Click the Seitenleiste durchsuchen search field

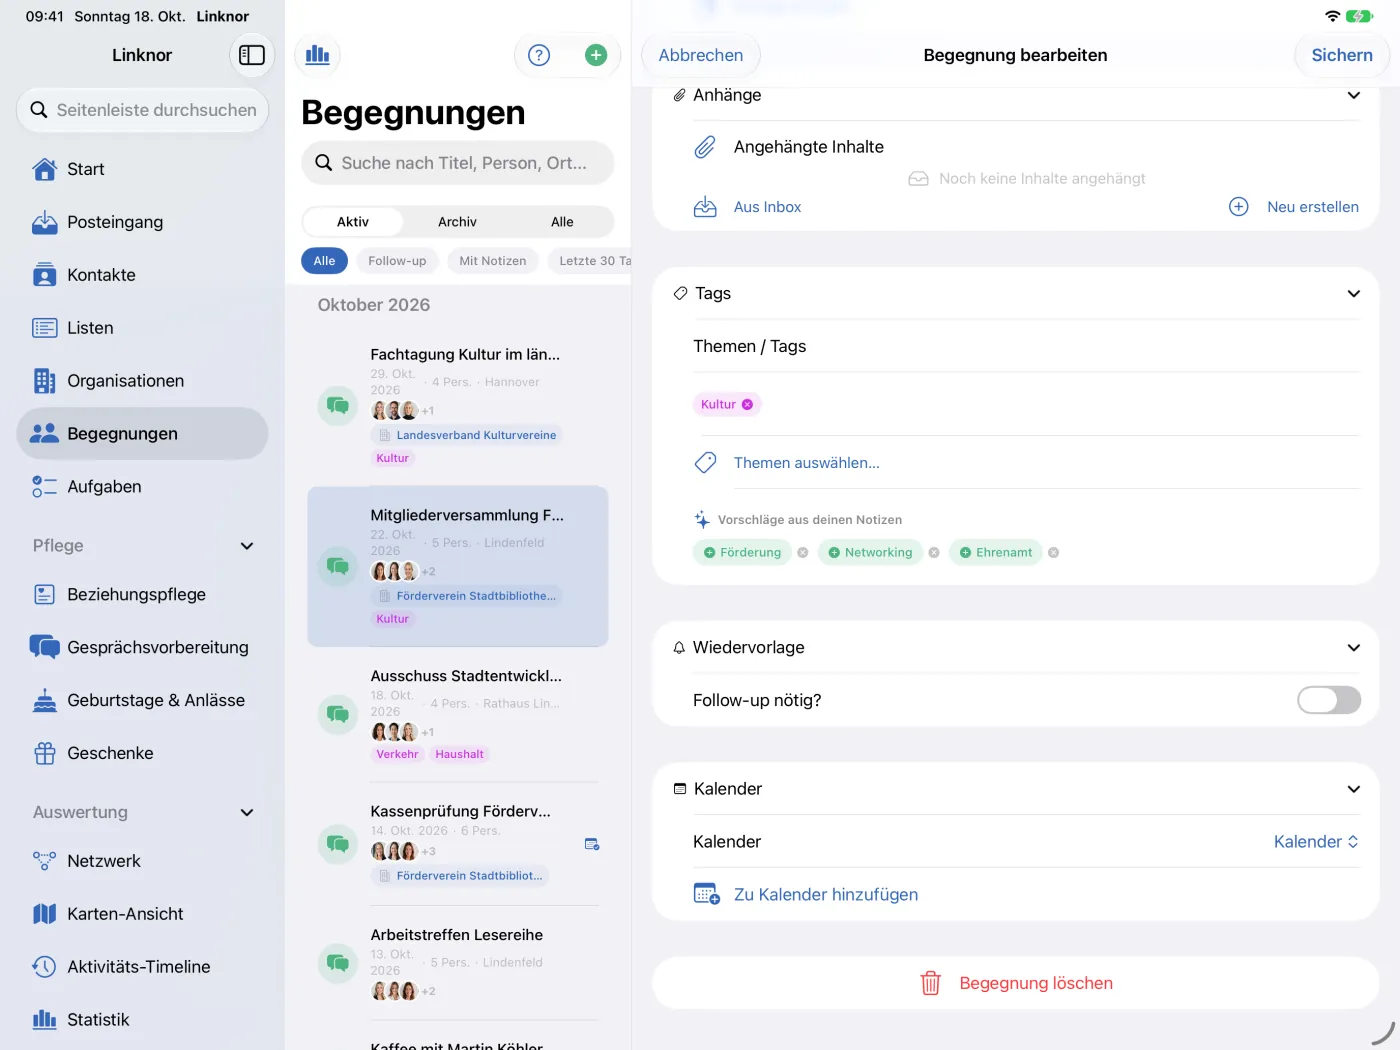(142, 110)
